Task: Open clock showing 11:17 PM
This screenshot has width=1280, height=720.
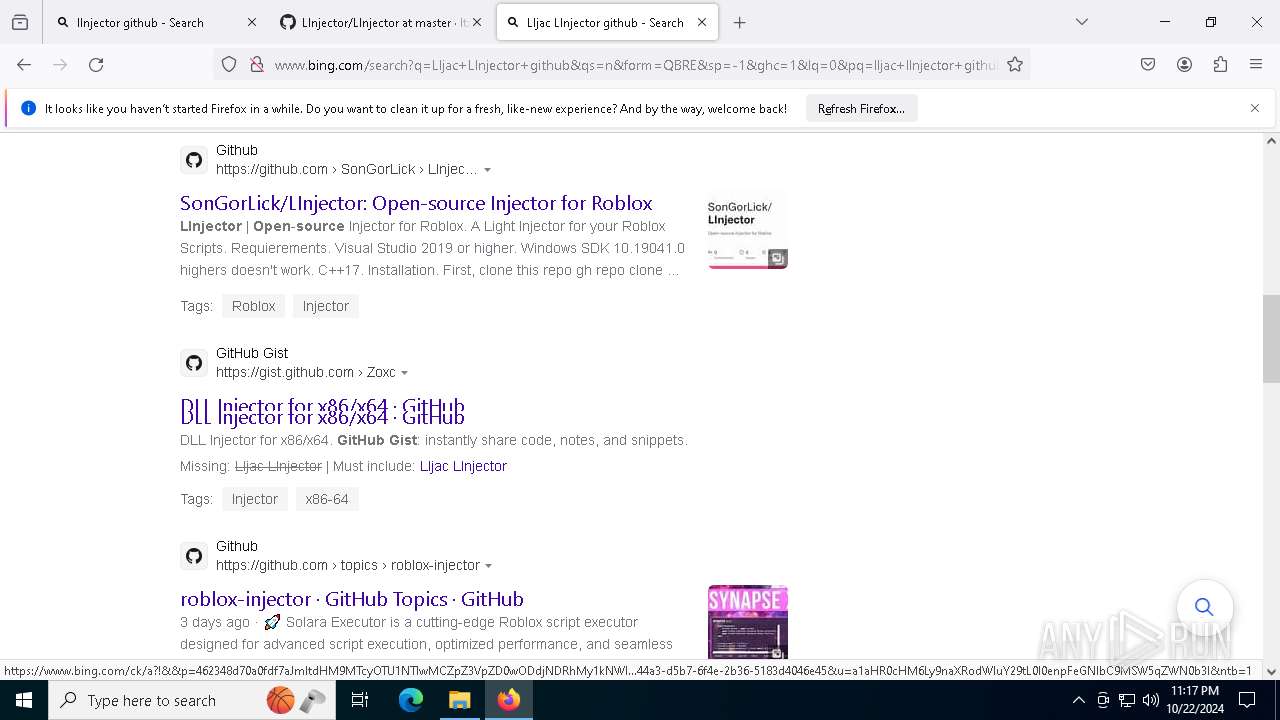Action: tap(1194, 700)
